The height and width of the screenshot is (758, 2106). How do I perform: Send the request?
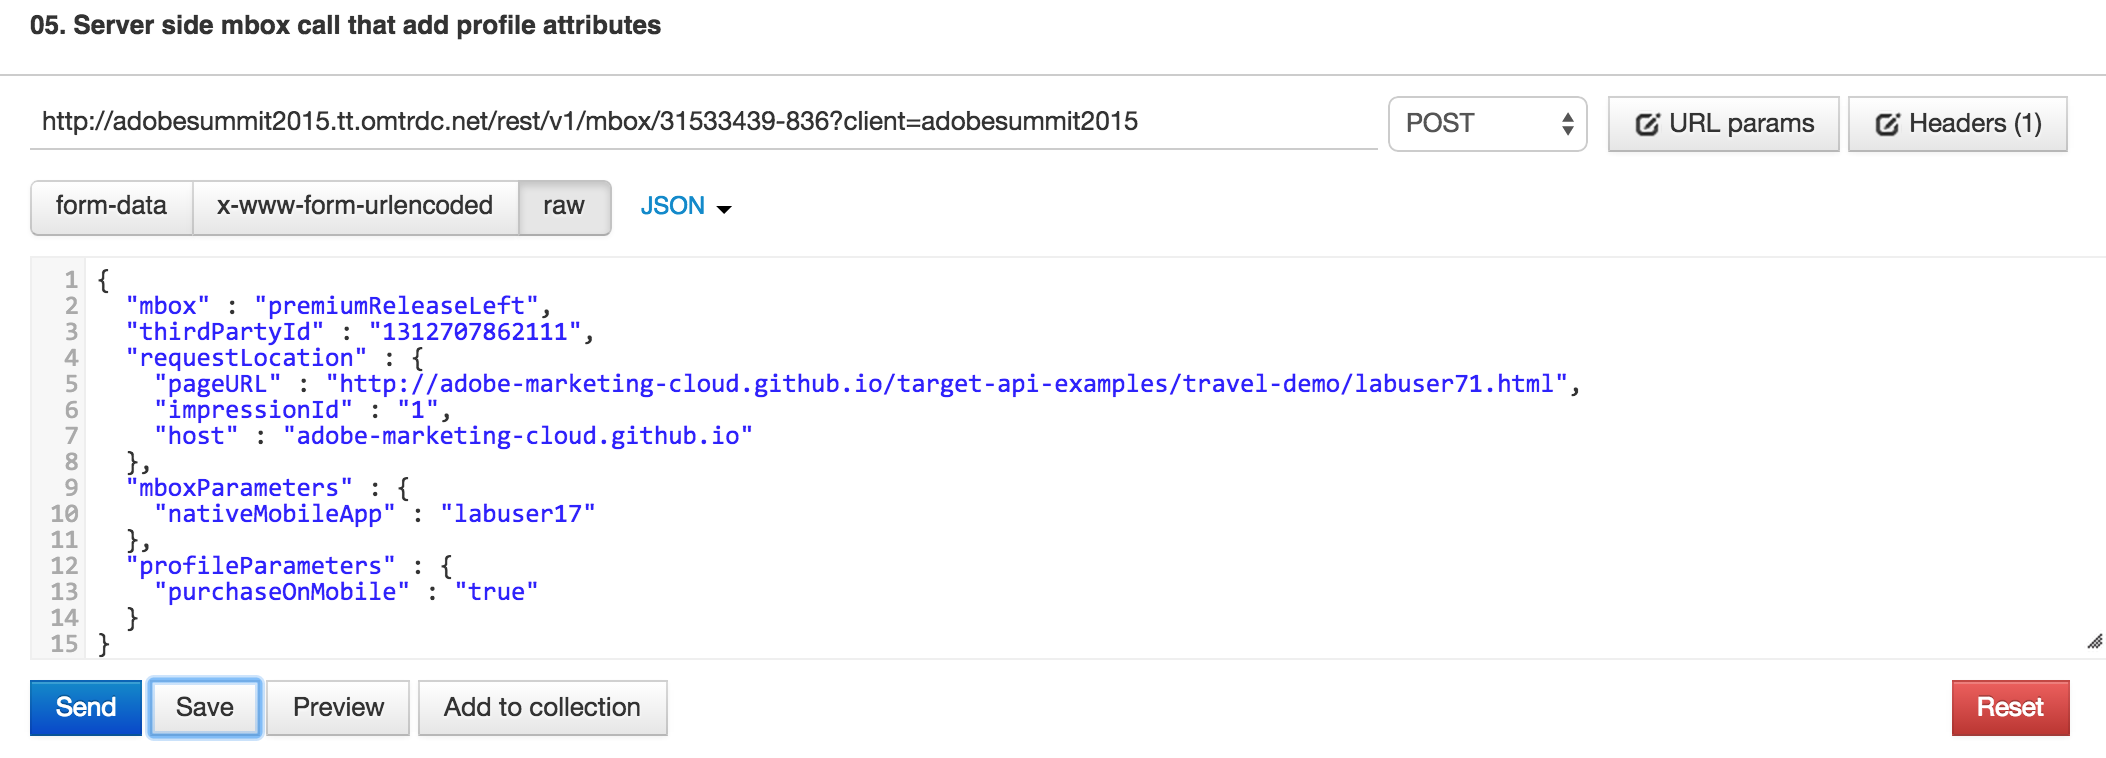point(86,707)
